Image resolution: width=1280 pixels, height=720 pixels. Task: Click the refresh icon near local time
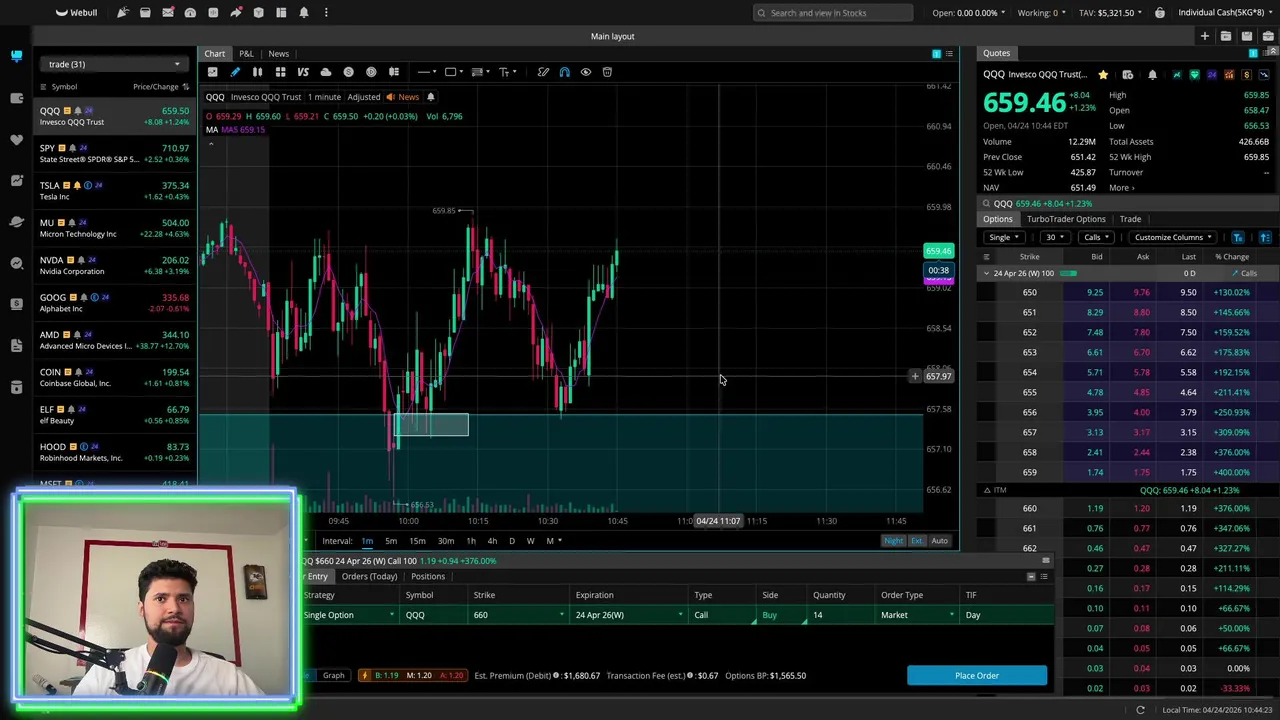point(1140,710)
